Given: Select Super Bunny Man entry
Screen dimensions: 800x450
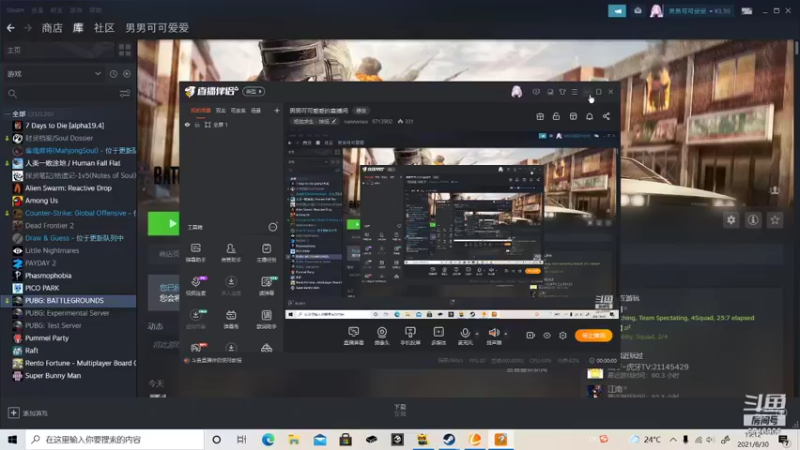Looking at the screenshot, I should click(x=53, y=376).
